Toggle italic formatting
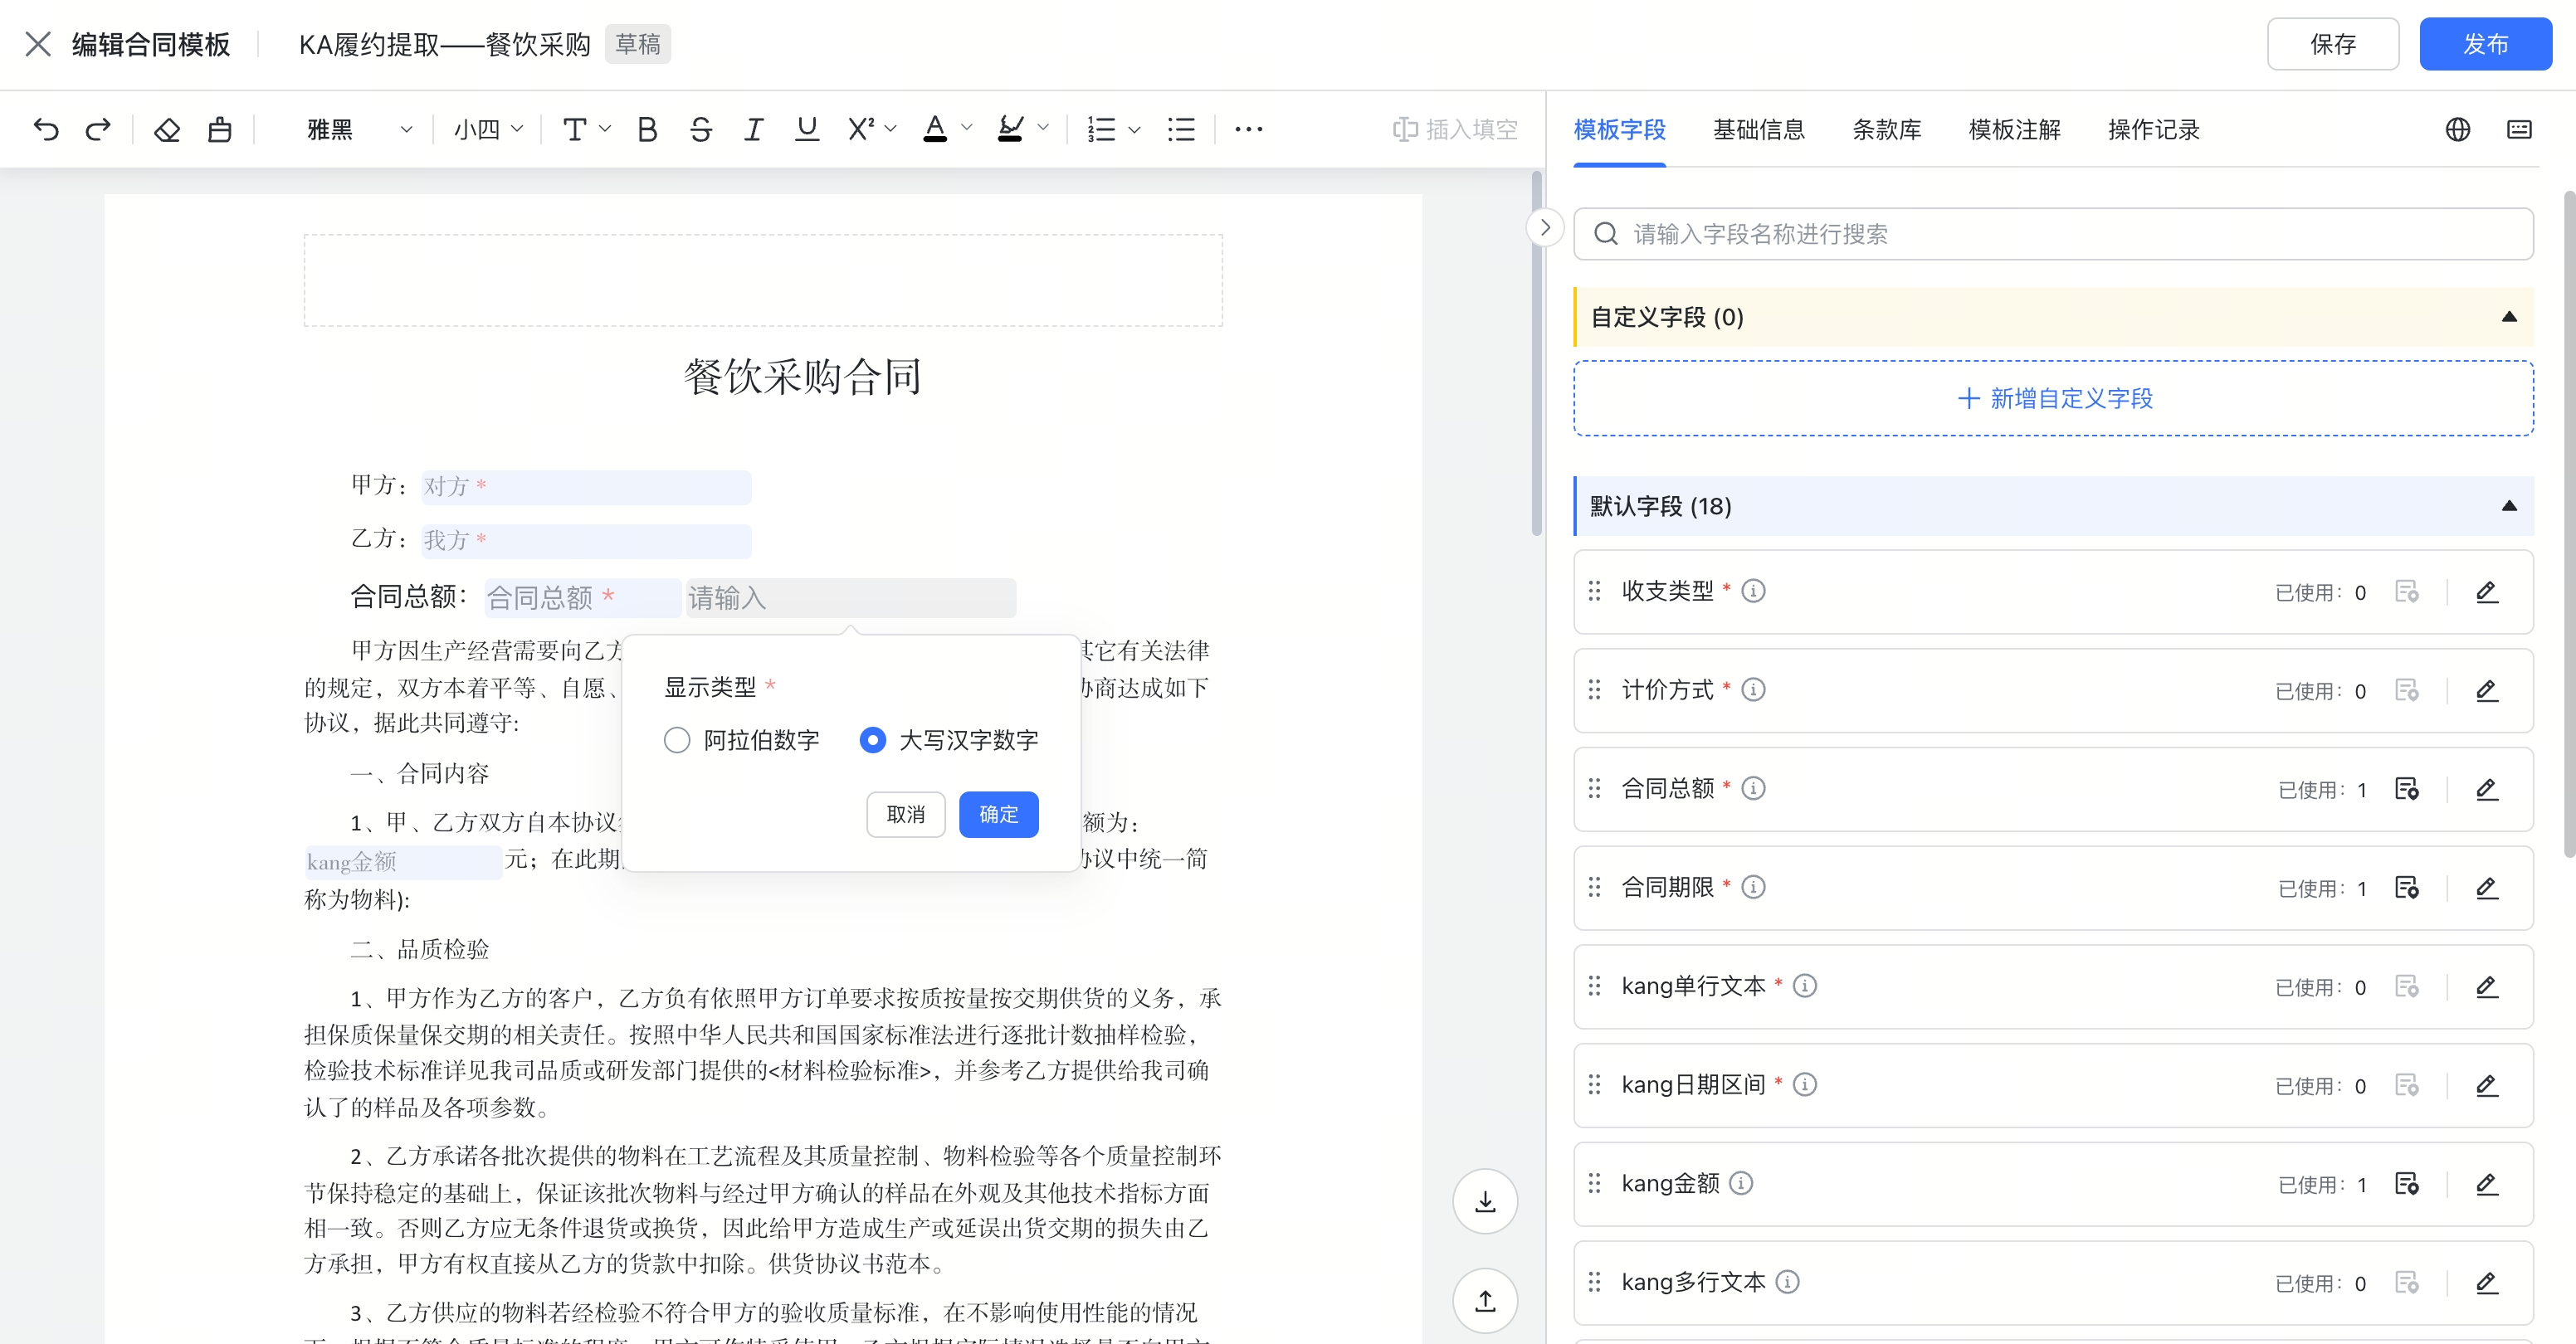The image size is (2576, 1344). 753,129
